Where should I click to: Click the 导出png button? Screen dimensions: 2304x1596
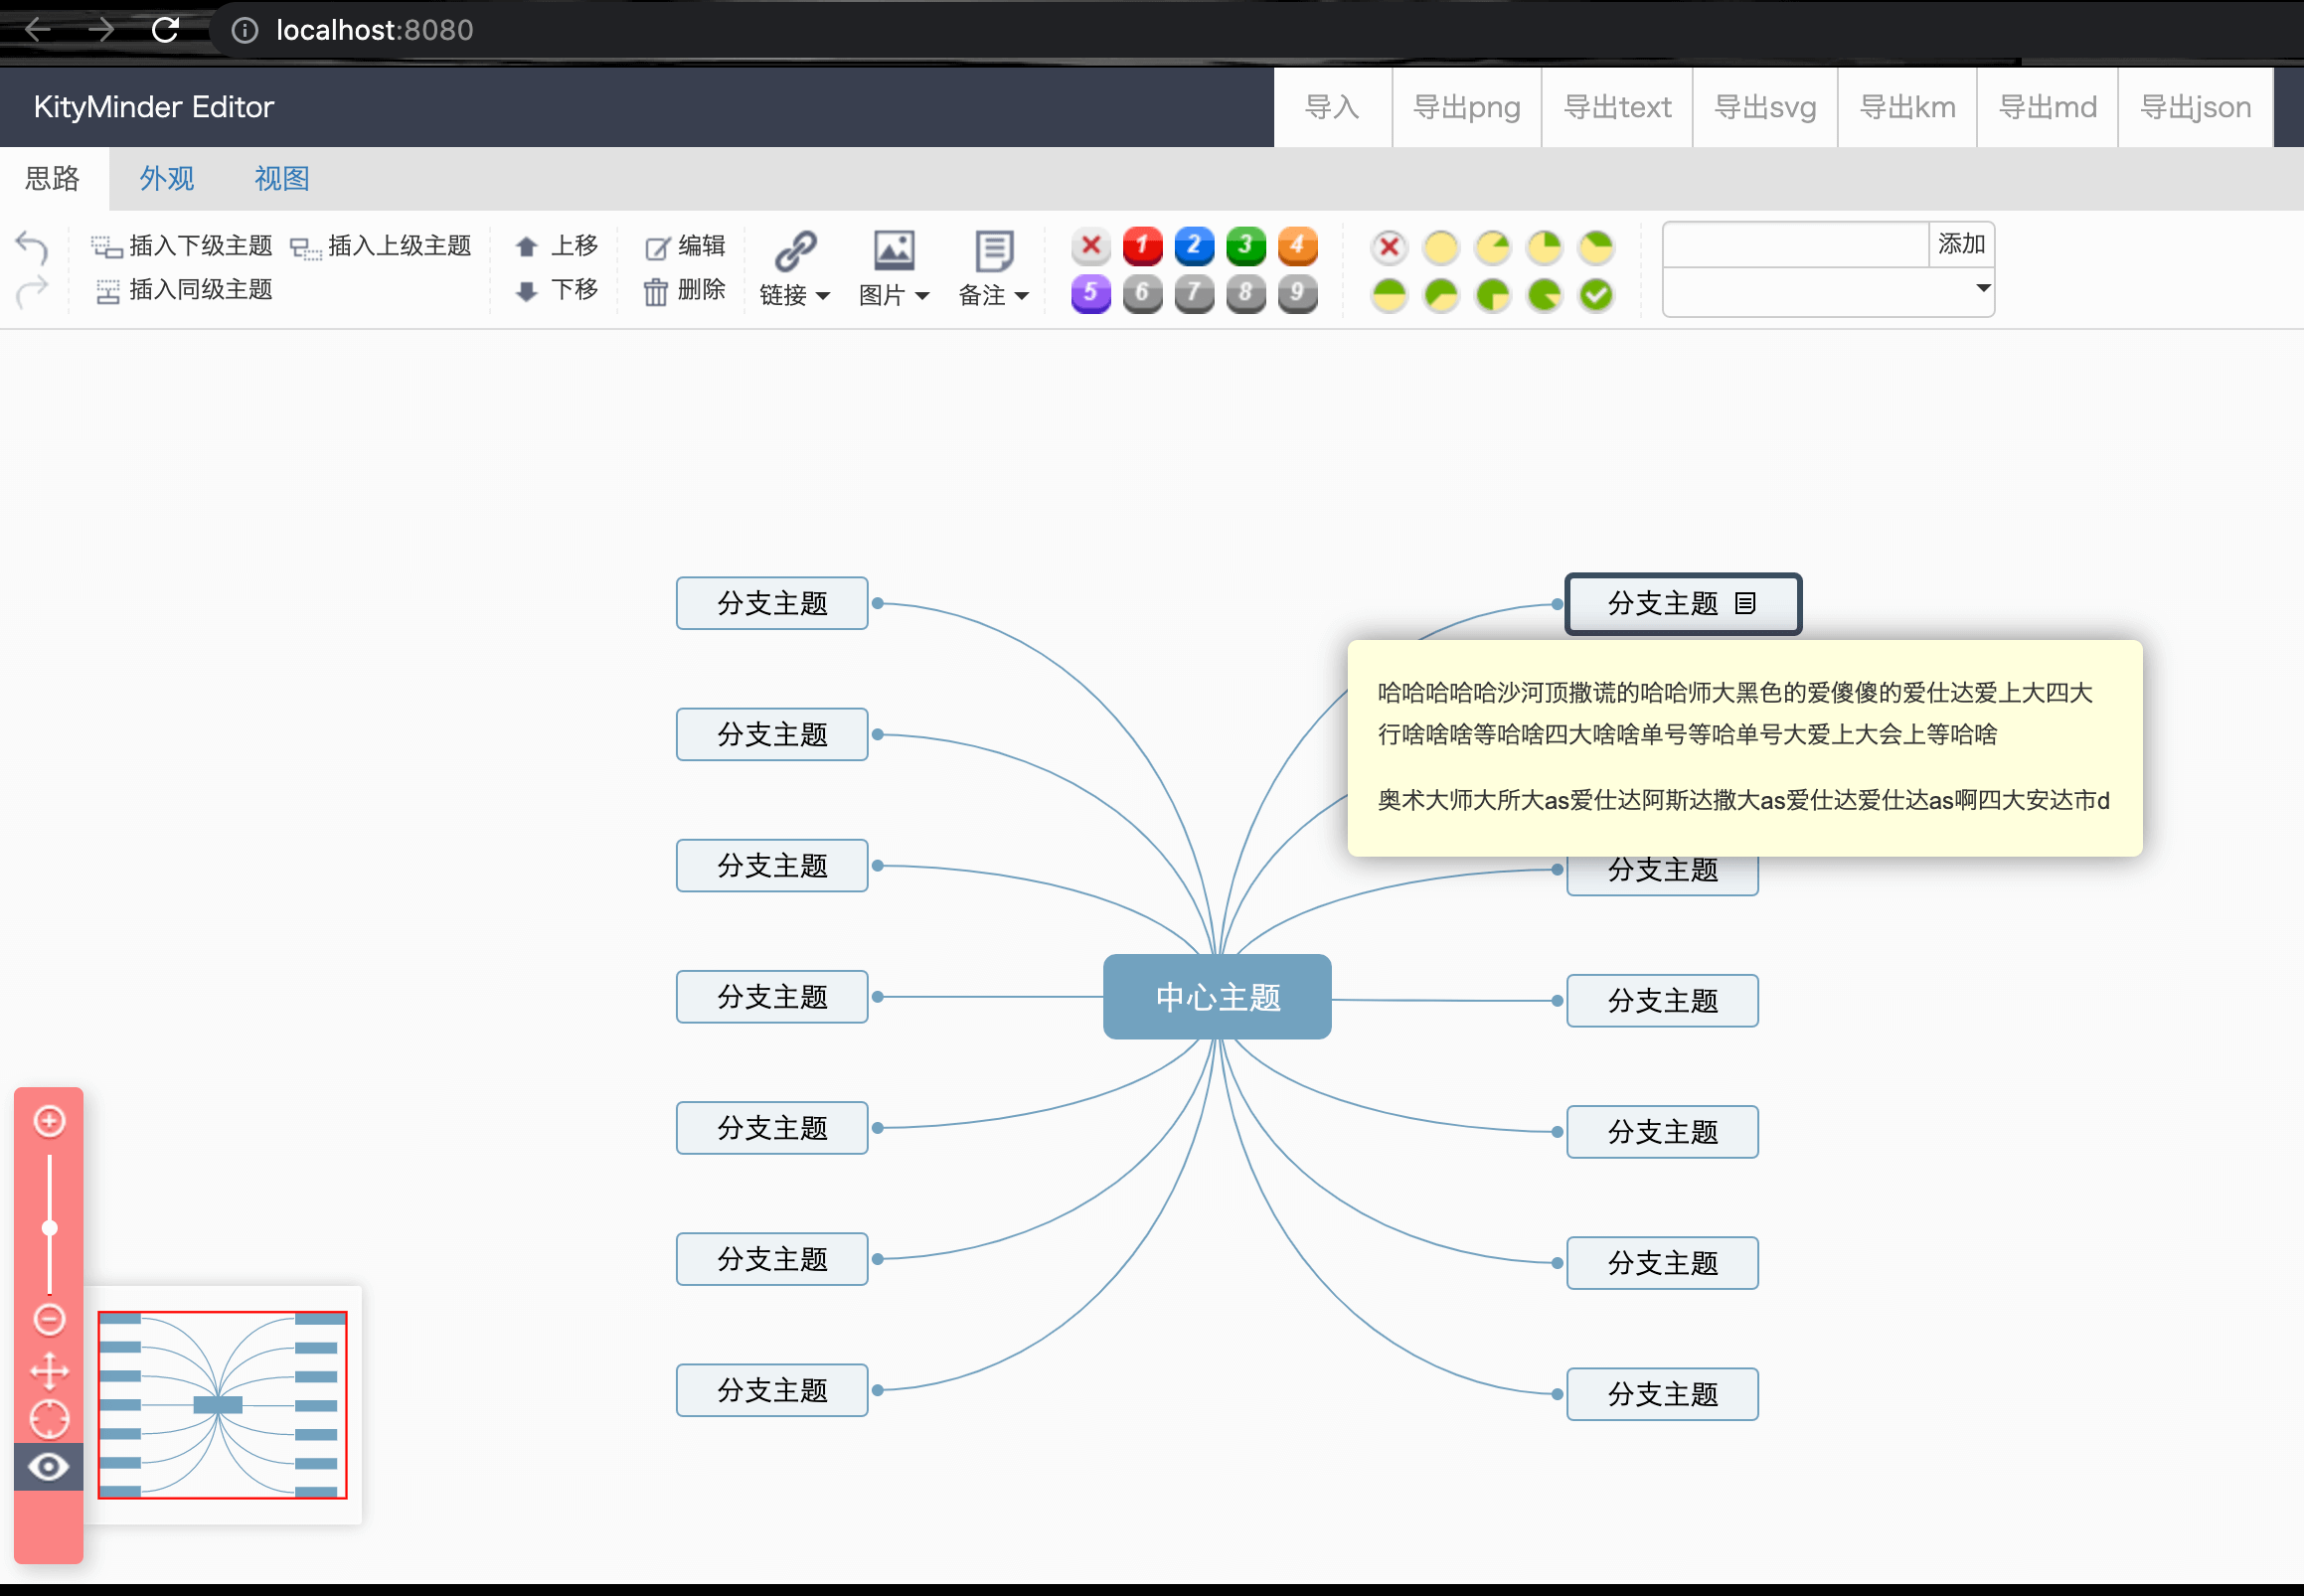[x=1466, y=107]
